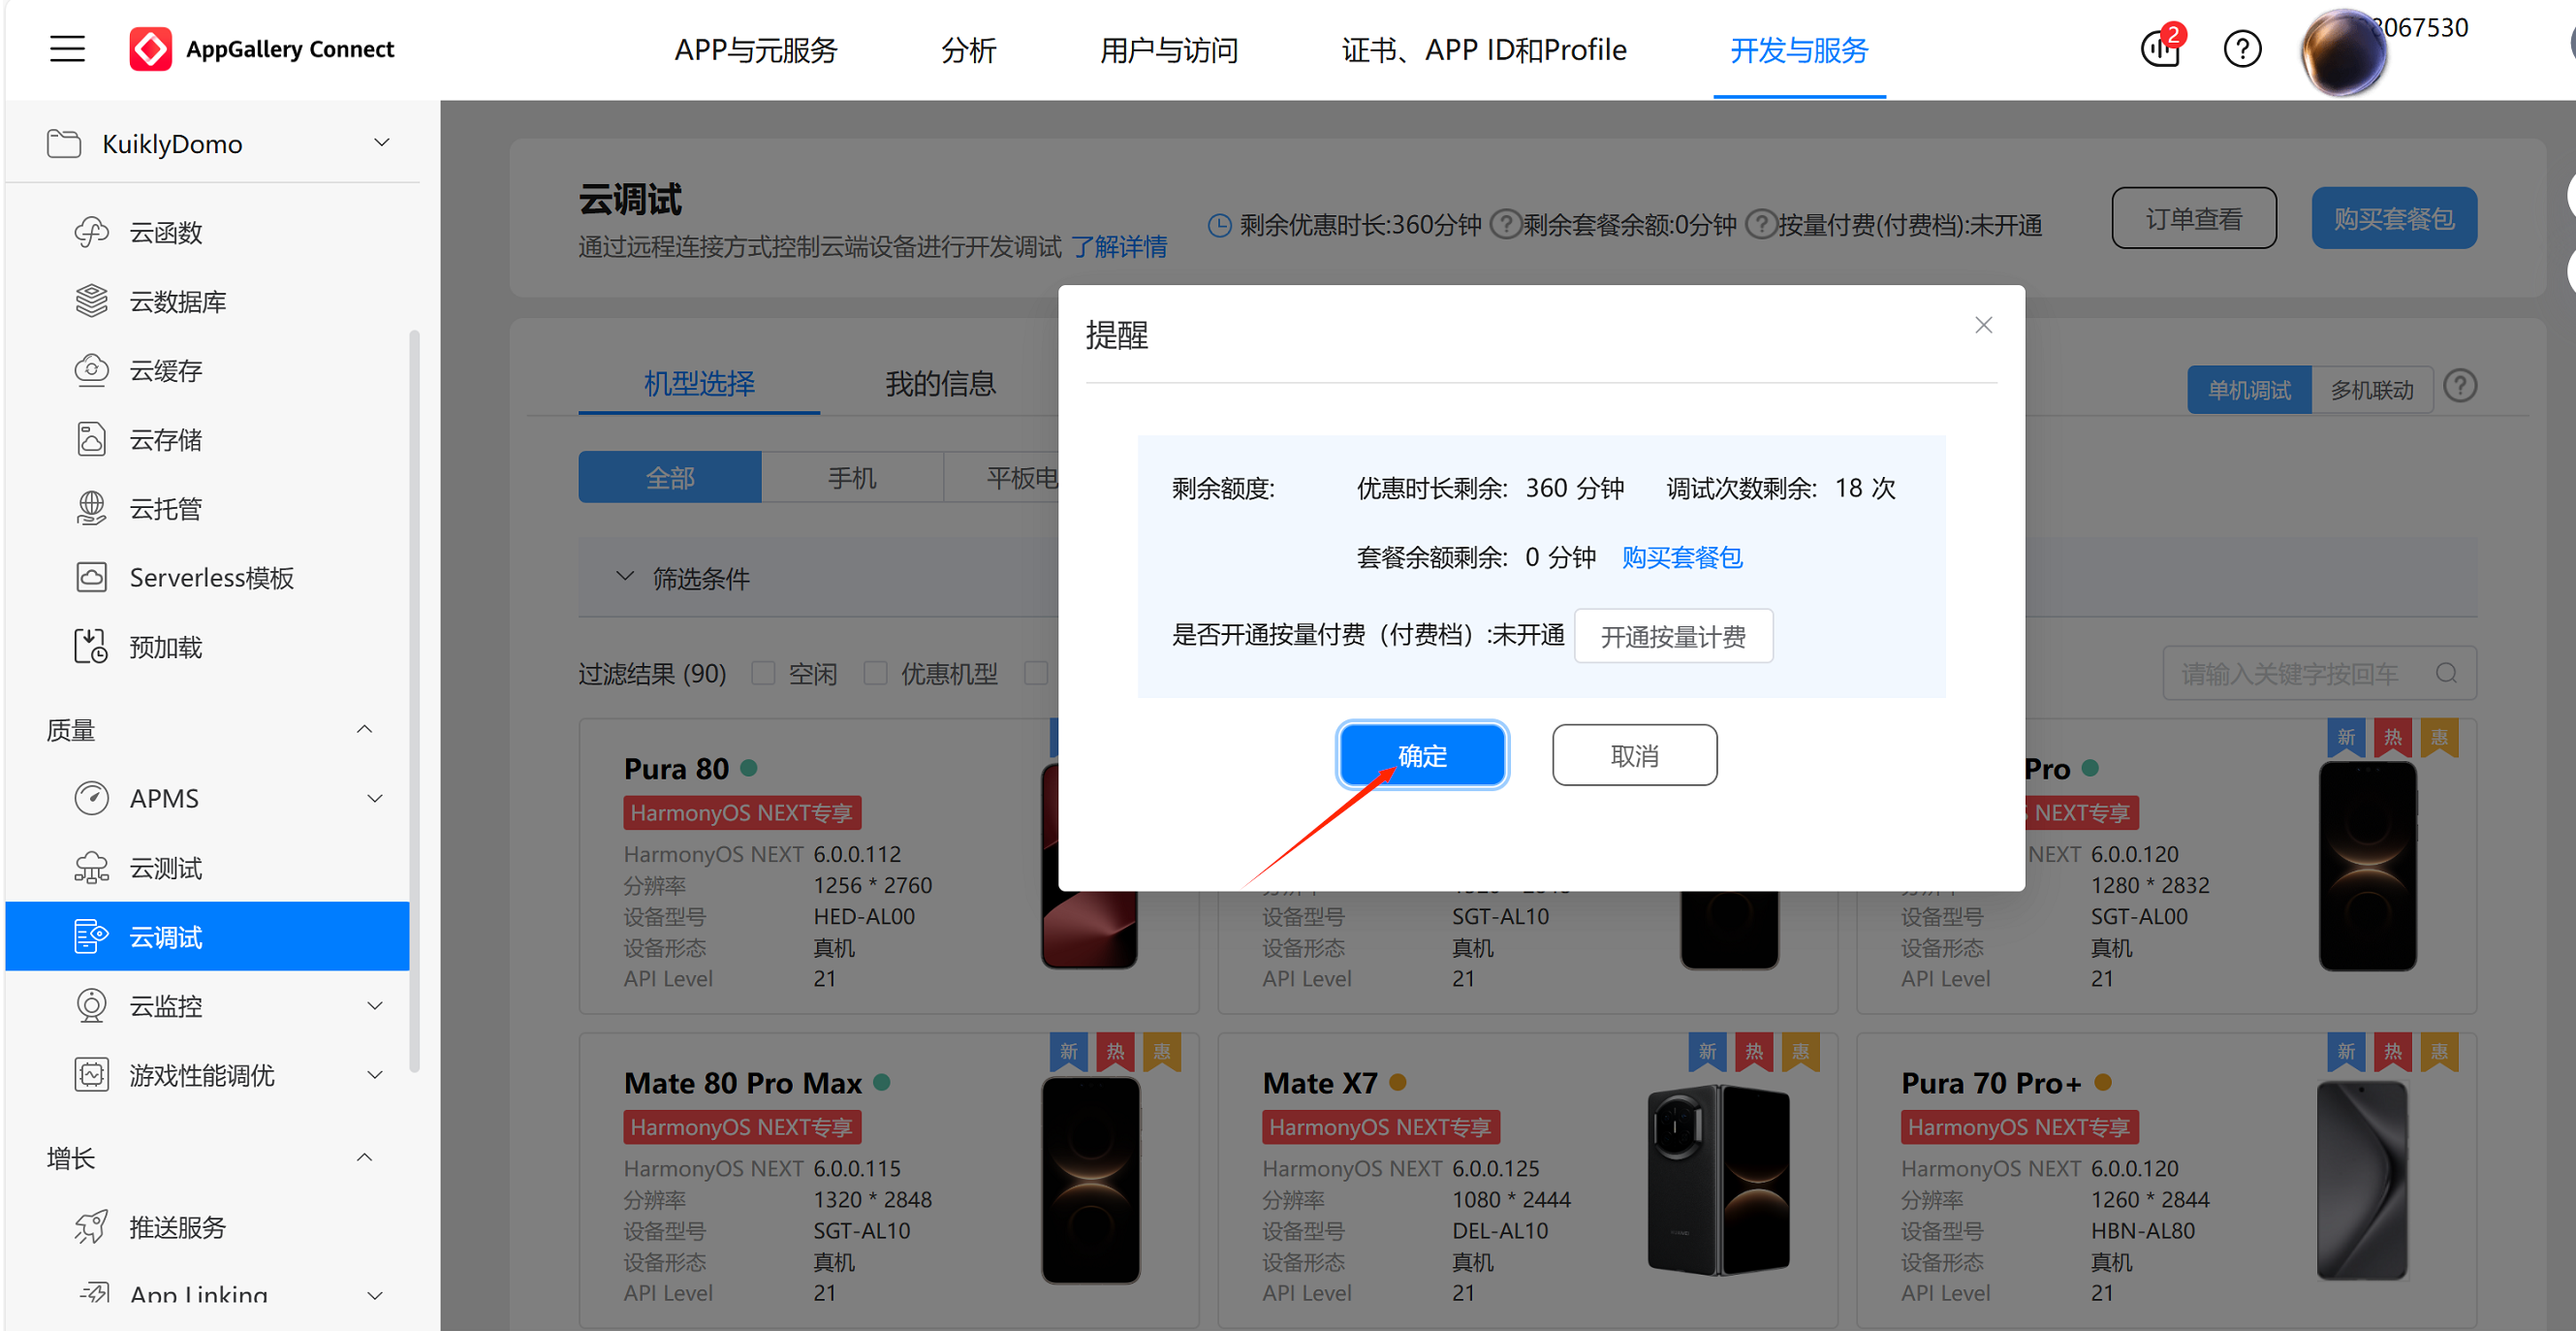Open 云数据库 in sidebar
The image size is (2576, 1331).
pyautogui.click(x=177, y=302)
